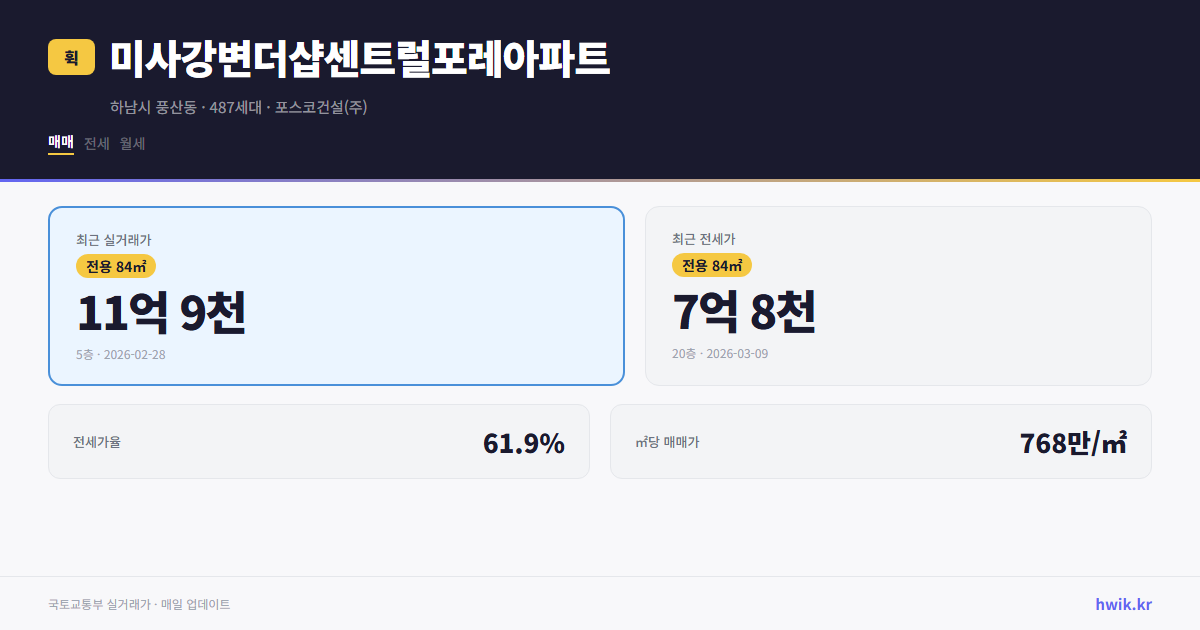Click the 768만/㎡ price per area value
Viewport: 1200px width, 630px height.
click(x=1071, y=441)
